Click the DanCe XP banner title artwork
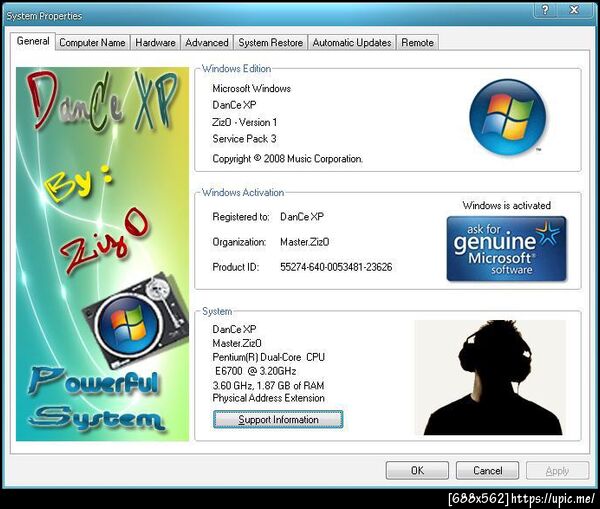This screenshot has width=600, height=509. (x=102, y=101)
